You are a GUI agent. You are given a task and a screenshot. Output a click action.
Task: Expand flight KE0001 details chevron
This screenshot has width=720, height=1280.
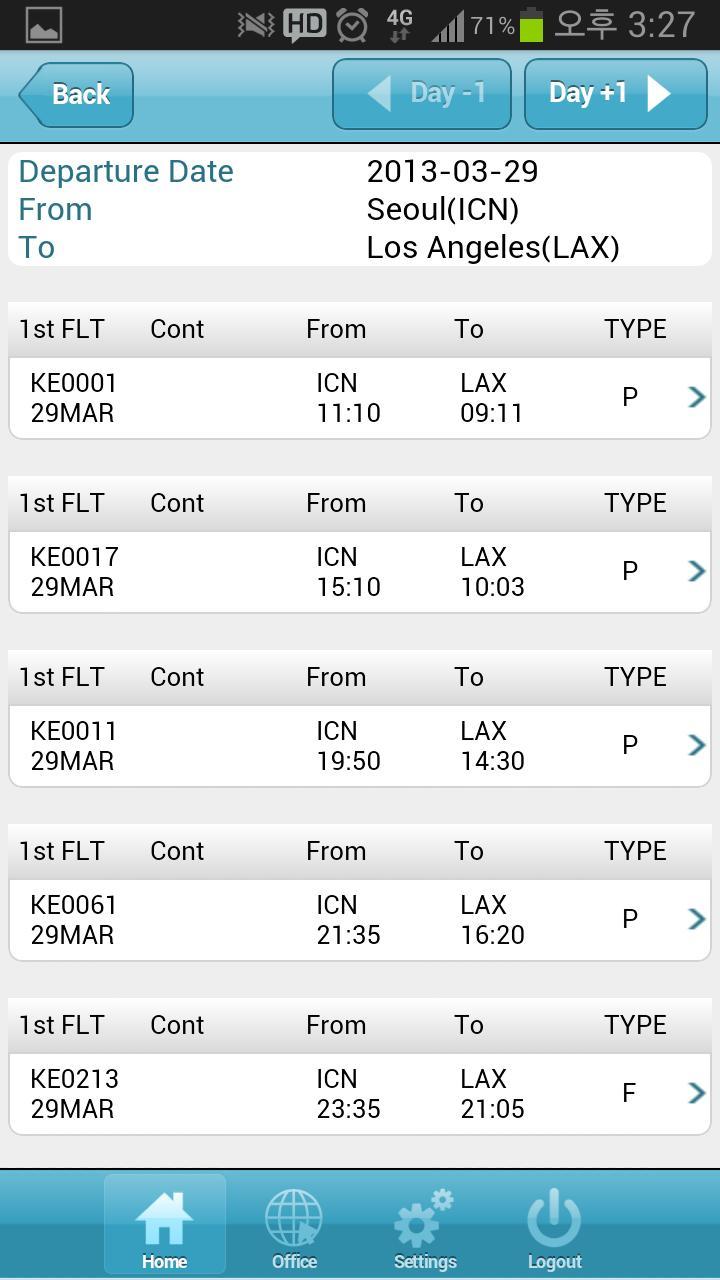(x=697, y=397)
